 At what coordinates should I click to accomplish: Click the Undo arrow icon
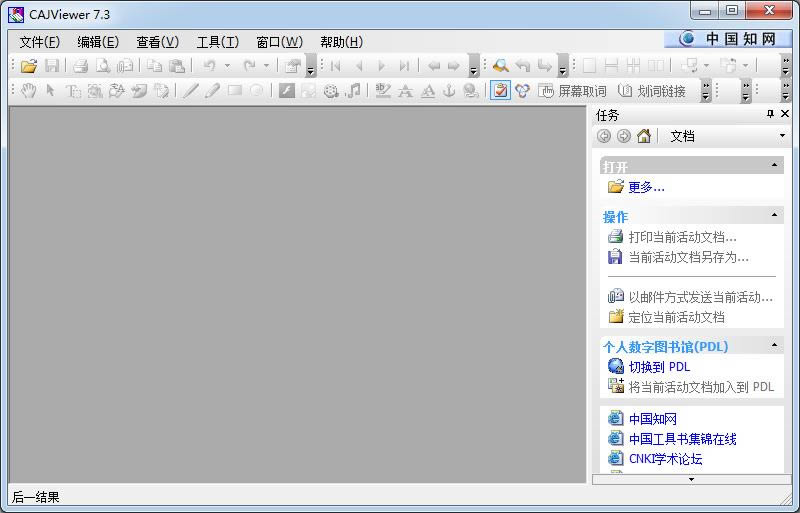pyautogui.click(x=210, y=65)
